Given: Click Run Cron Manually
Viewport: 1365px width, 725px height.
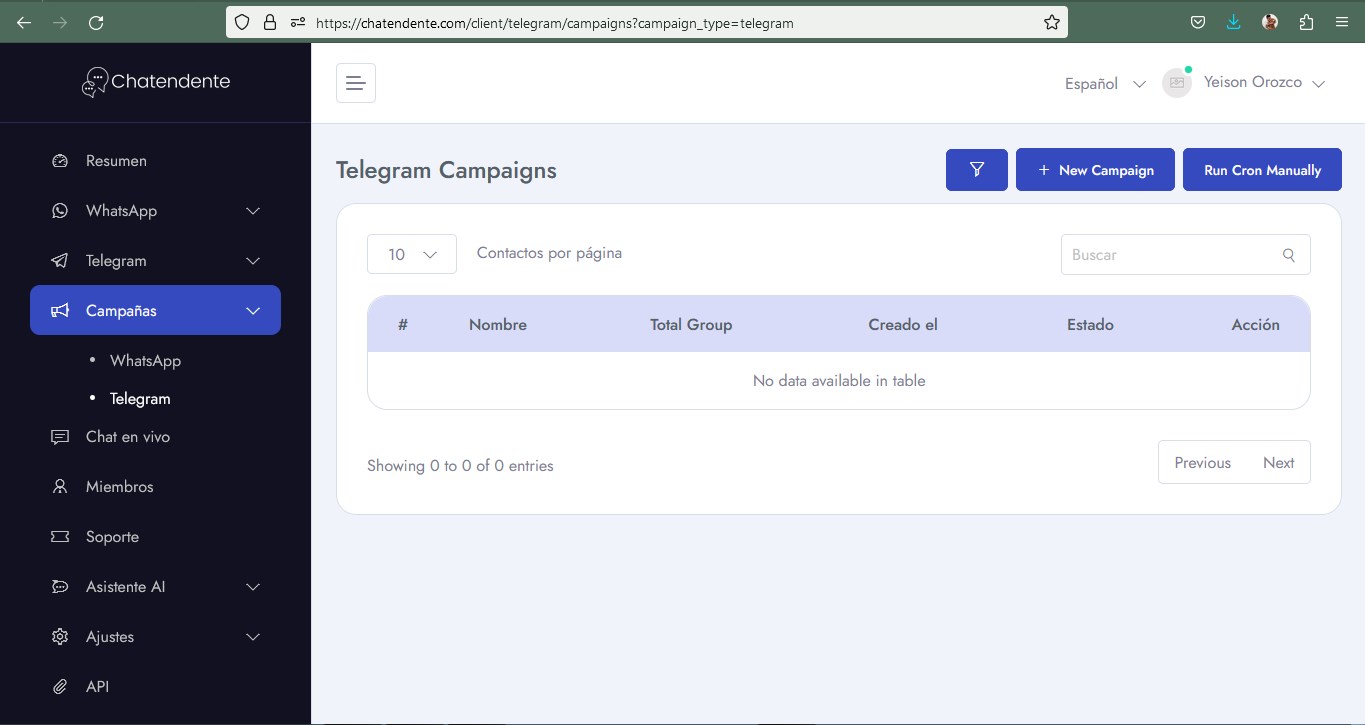Looking at the screenshot, I should tap(1262, 170).
